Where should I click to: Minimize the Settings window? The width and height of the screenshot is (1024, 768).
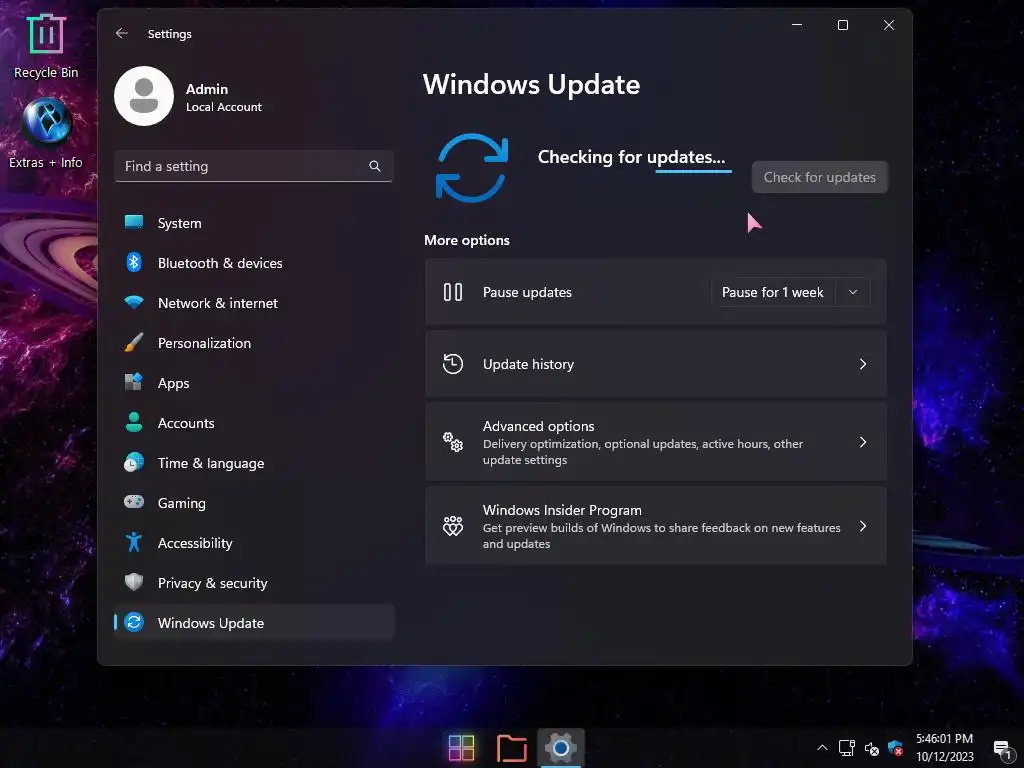(797, 25)
